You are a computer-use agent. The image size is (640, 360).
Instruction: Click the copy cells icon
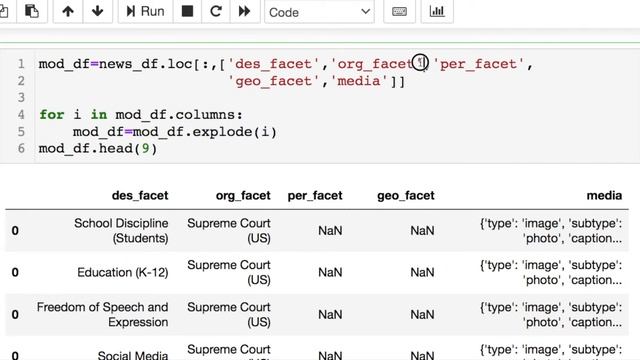tap(4, 11)
